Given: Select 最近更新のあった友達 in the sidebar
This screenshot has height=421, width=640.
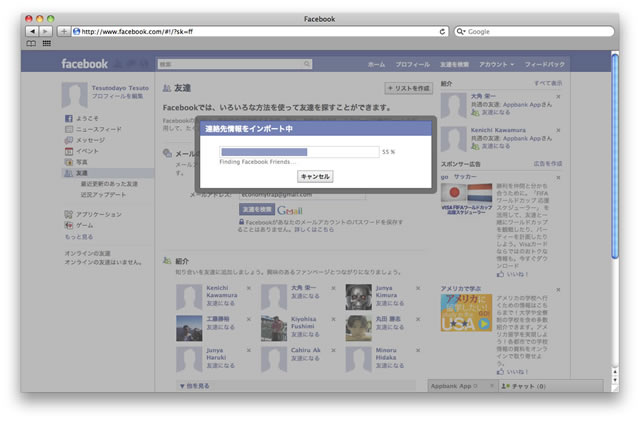Looking at the screenshot, I should click(109, 184).
